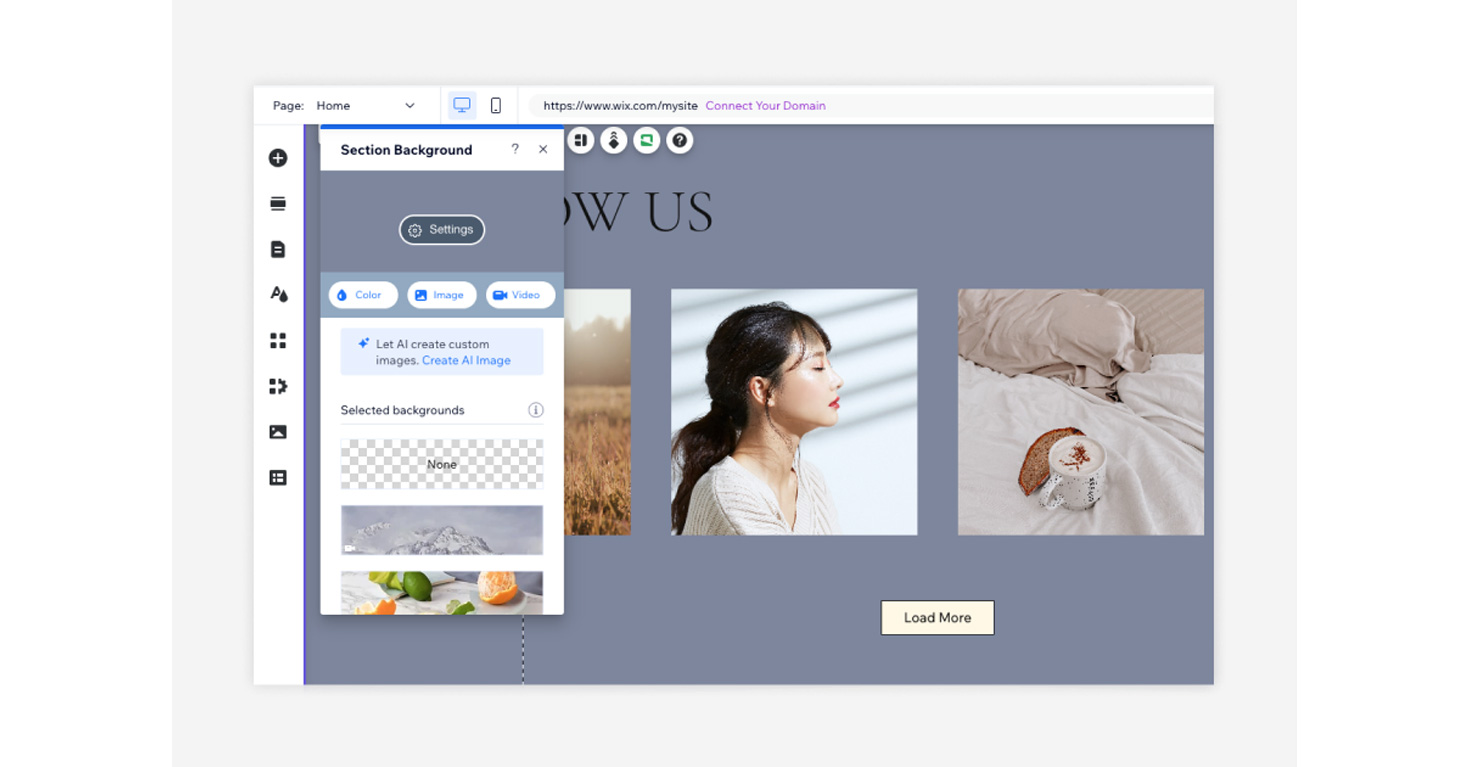Open the Add Apps grid icon
The height and width of the screenshot is (767, 1460).
278,341
